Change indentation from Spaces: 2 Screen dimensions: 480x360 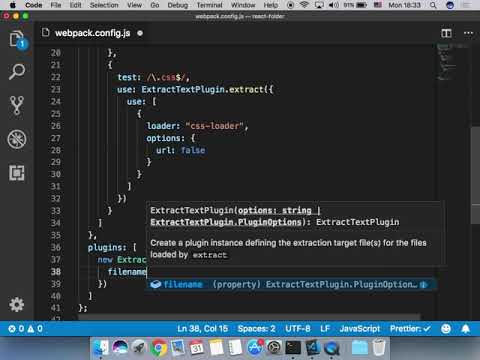[x=256, y=329]
